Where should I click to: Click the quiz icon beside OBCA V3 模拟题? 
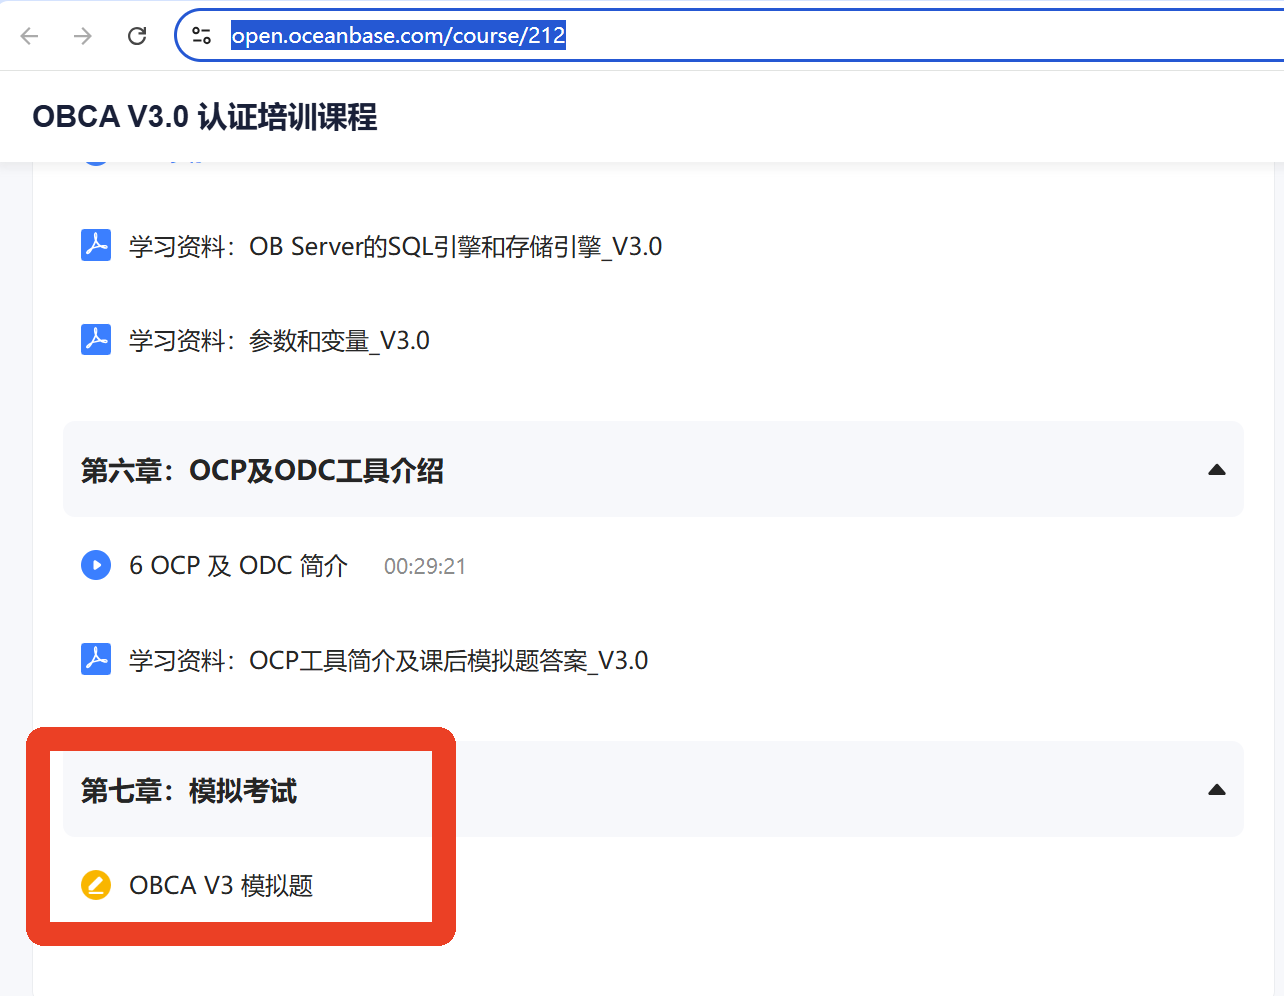click(x=96, y=885)
